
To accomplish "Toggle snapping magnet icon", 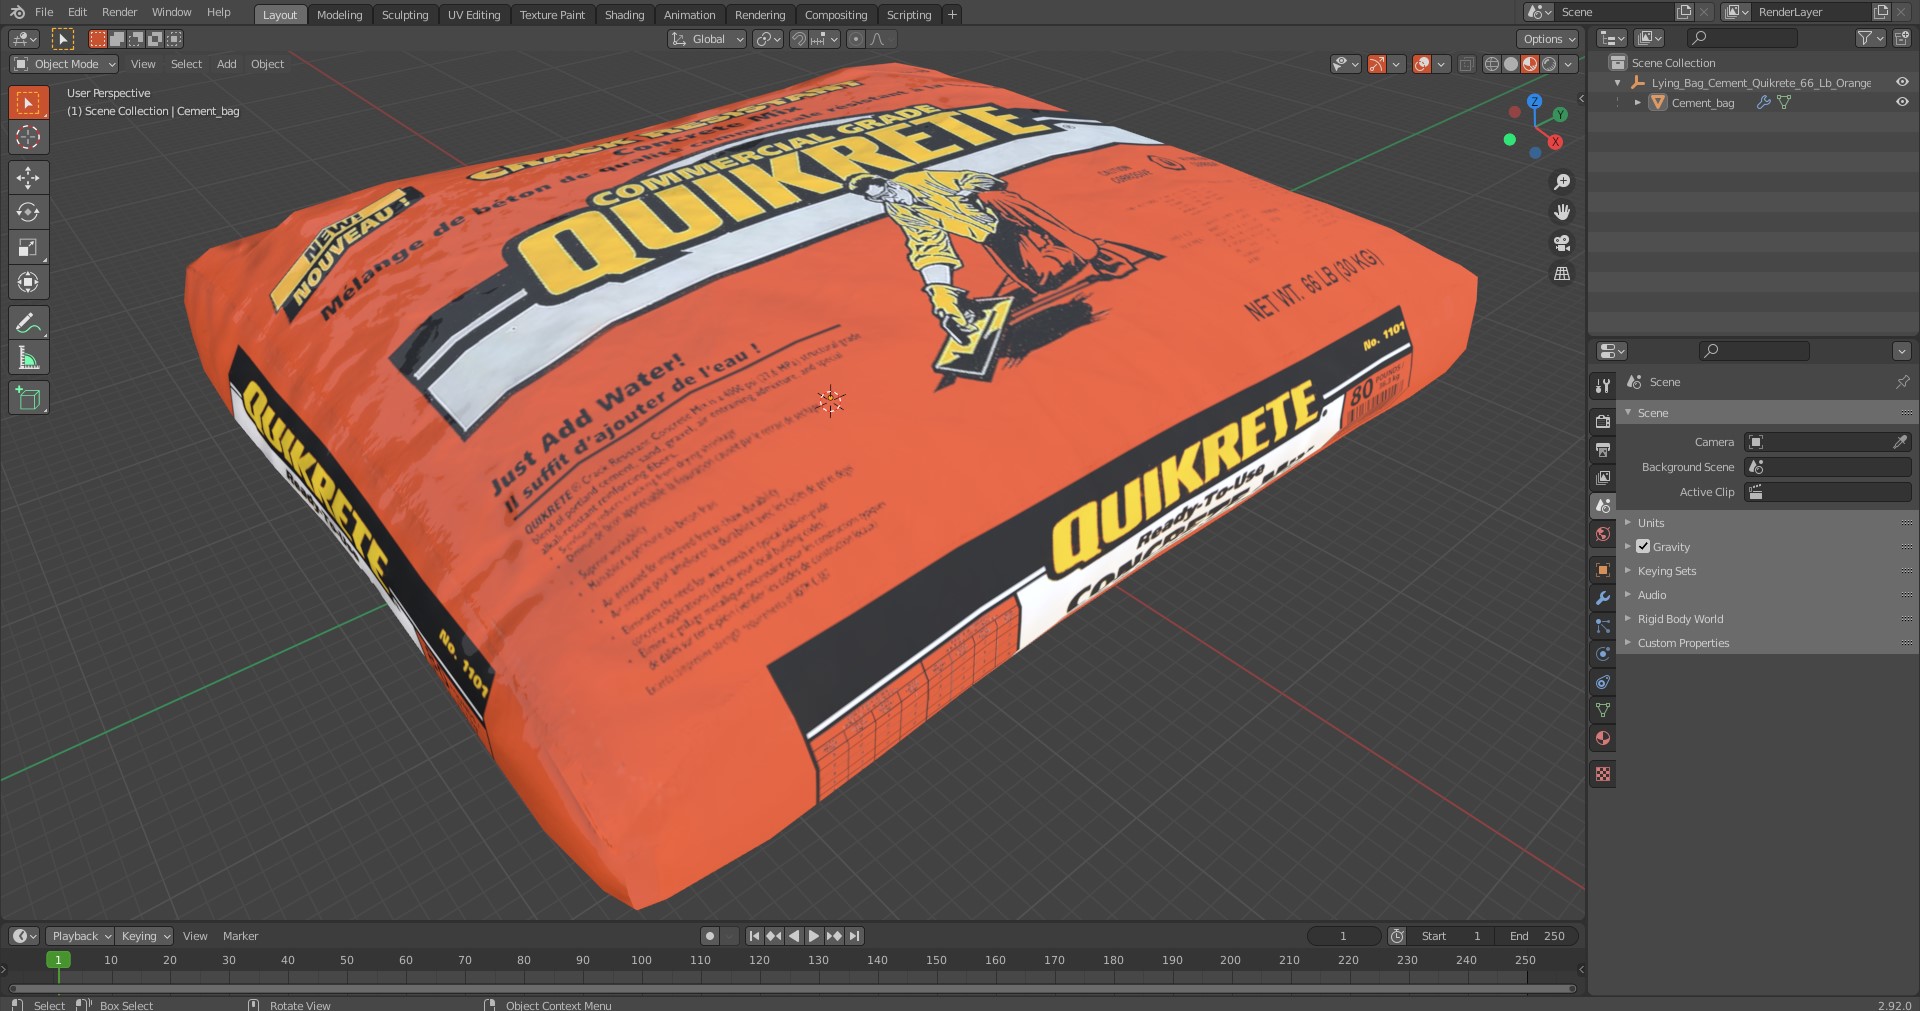I will [x=799, y=39].
